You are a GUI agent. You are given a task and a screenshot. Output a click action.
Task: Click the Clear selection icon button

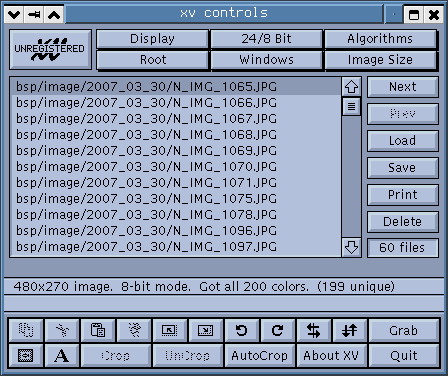(x=134, y=330)
